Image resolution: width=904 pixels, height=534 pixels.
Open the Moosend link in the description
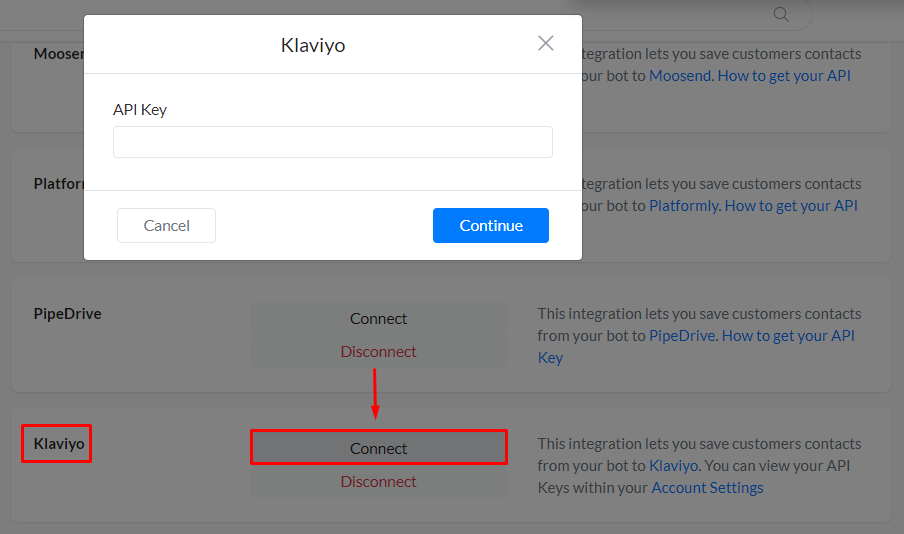(680, 75)
